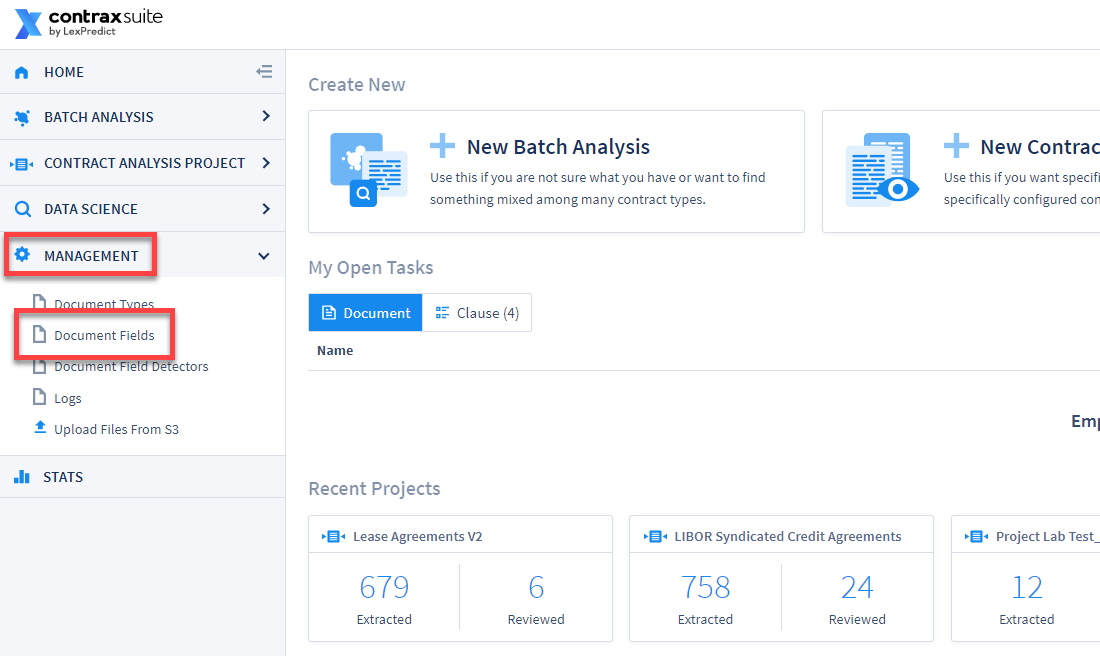
Task: Select the Document tab in My Open Tasks
Action: [365, 313]
